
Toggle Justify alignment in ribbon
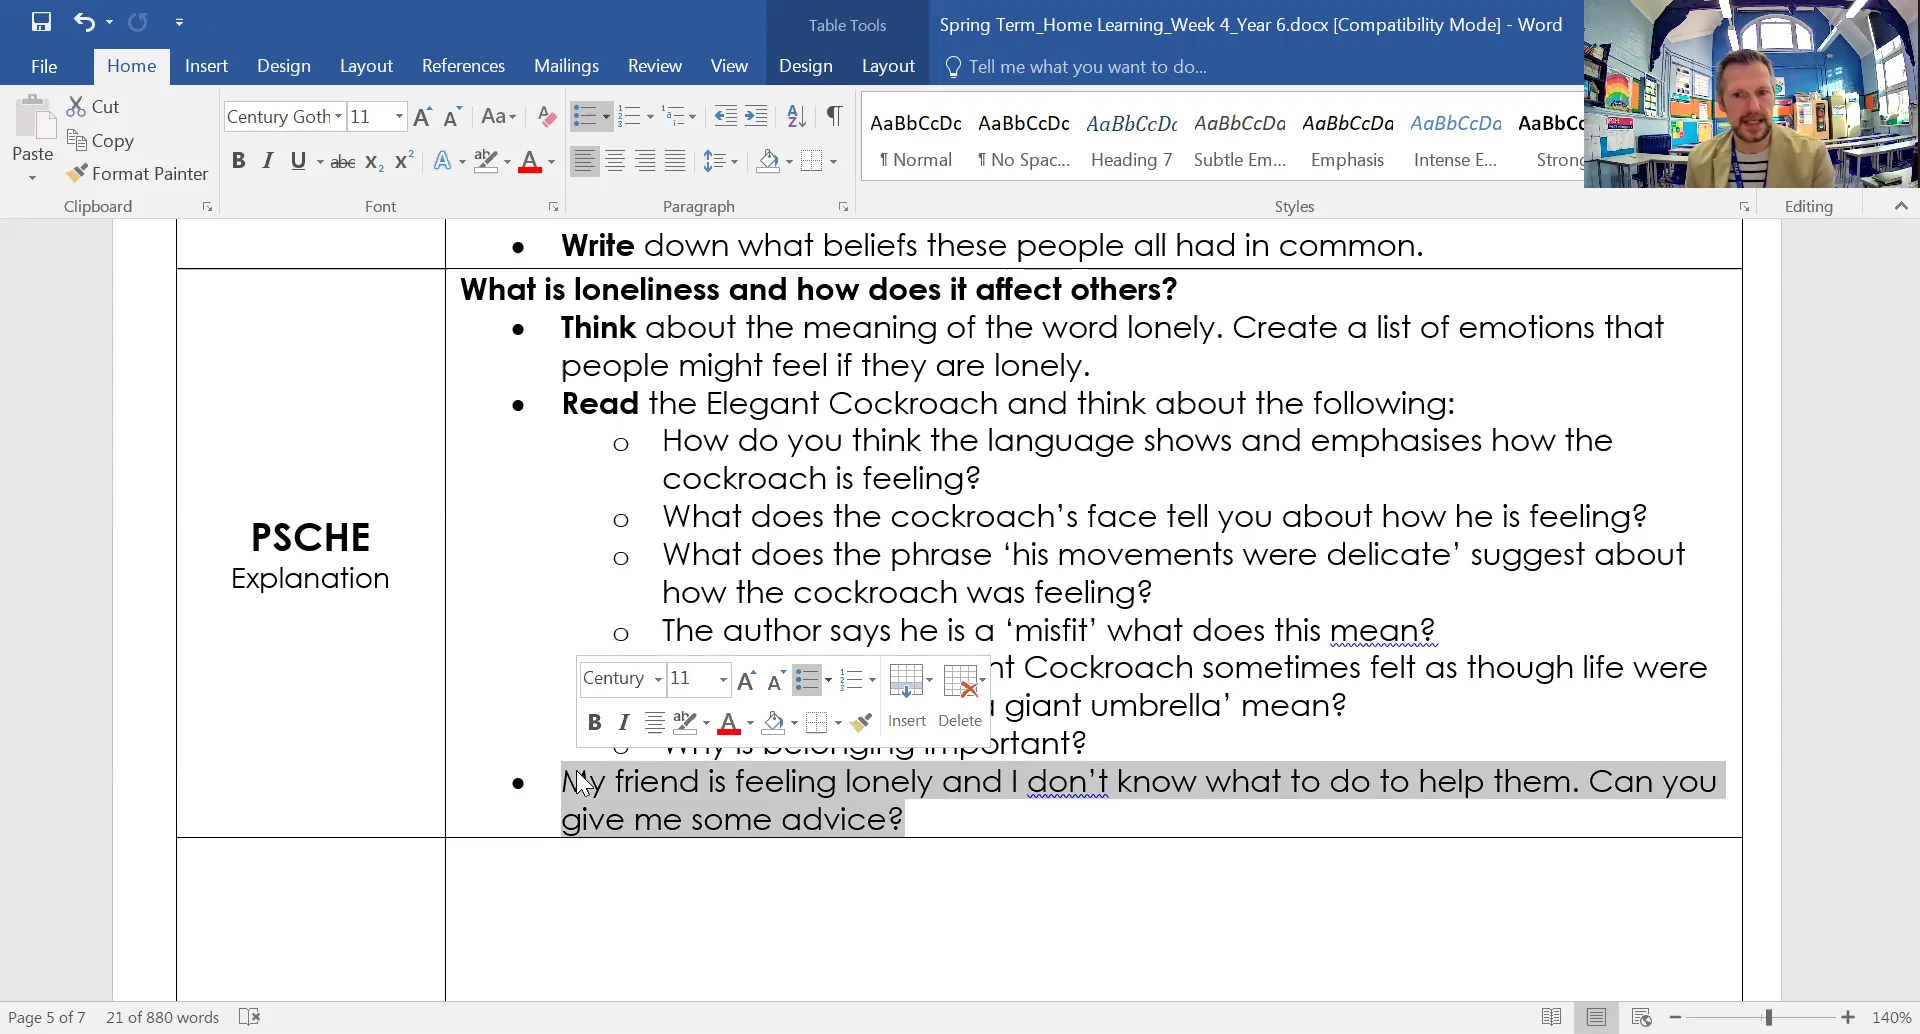pos(676,161)
